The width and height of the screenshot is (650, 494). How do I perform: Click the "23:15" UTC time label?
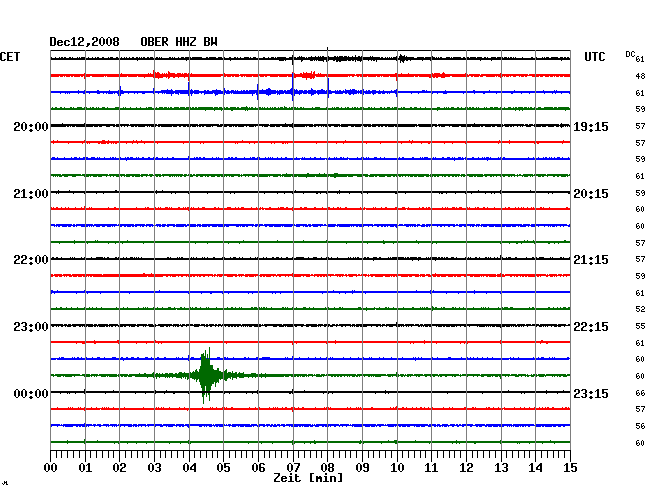(x=591, y=393)
